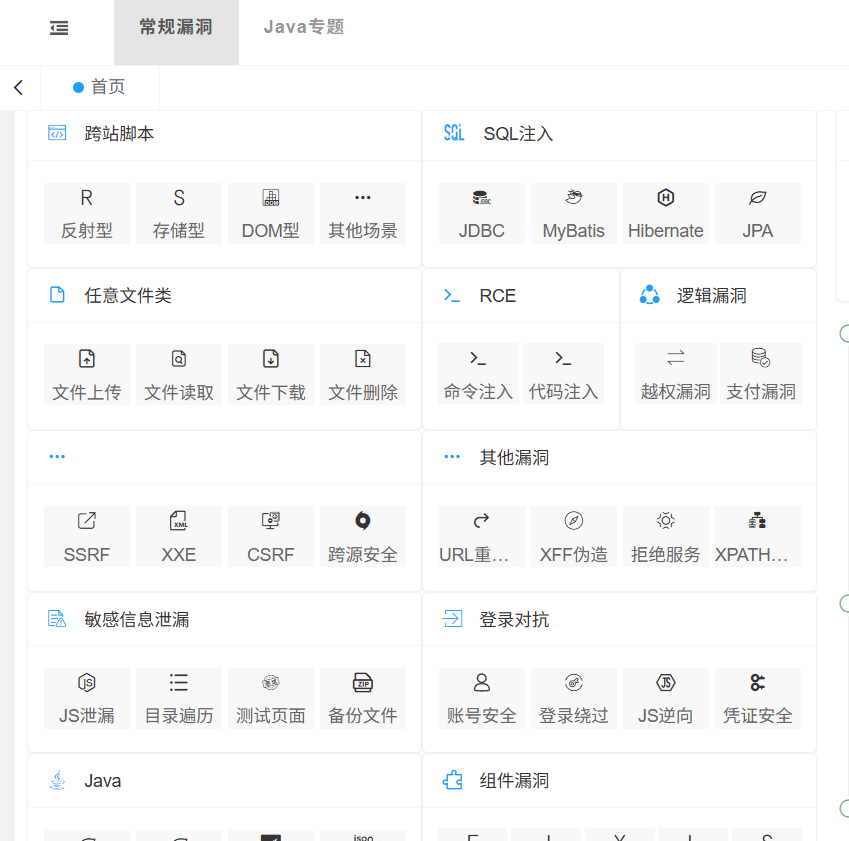Open 其他场景 under 跨站脚本
The width and height of the screenshot is (849, 841).
pyautogui.click(x=363, y=213)
